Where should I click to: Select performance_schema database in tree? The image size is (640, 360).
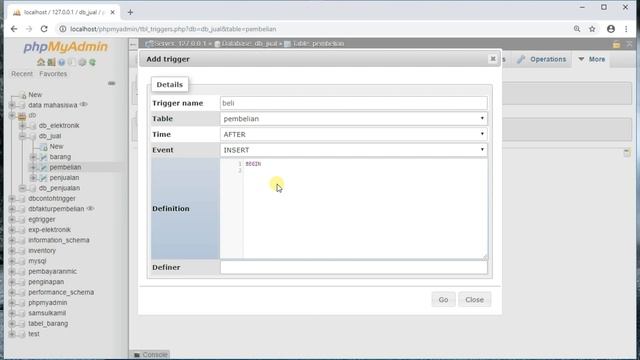tap(61, 292)
